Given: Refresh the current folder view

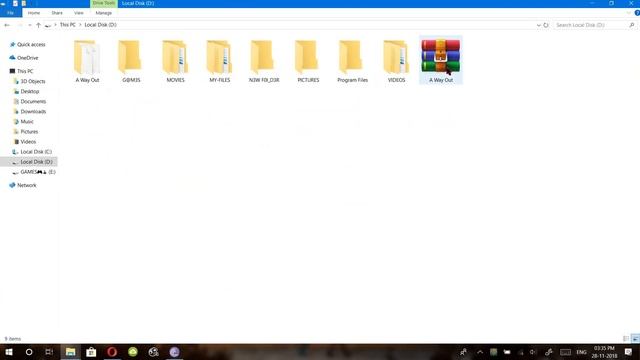Looking at the screenshot, I should (x=546, y=25).
